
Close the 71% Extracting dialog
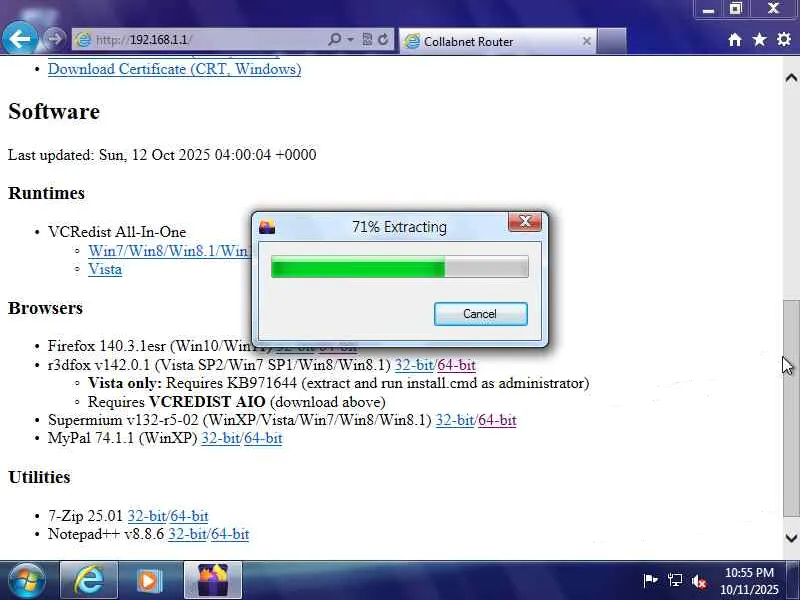525,222
